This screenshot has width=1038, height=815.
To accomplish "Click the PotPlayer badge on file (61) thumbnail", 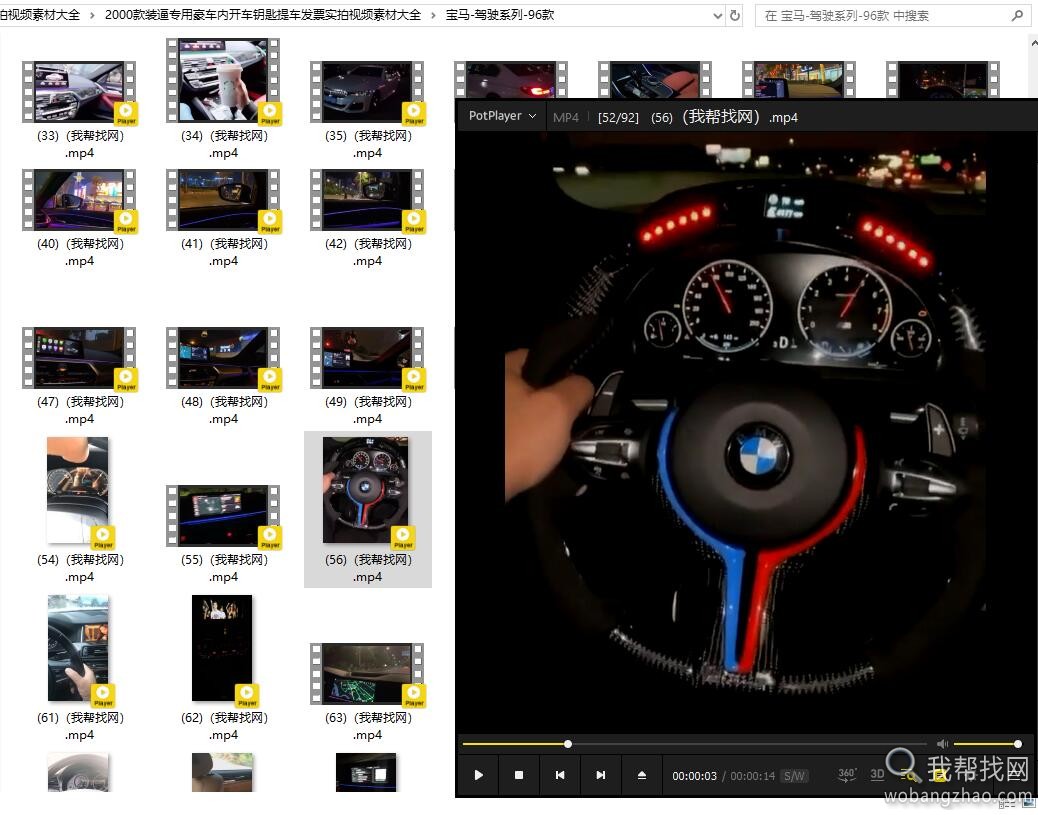I will pyautogui.click(x=103, y=695).
